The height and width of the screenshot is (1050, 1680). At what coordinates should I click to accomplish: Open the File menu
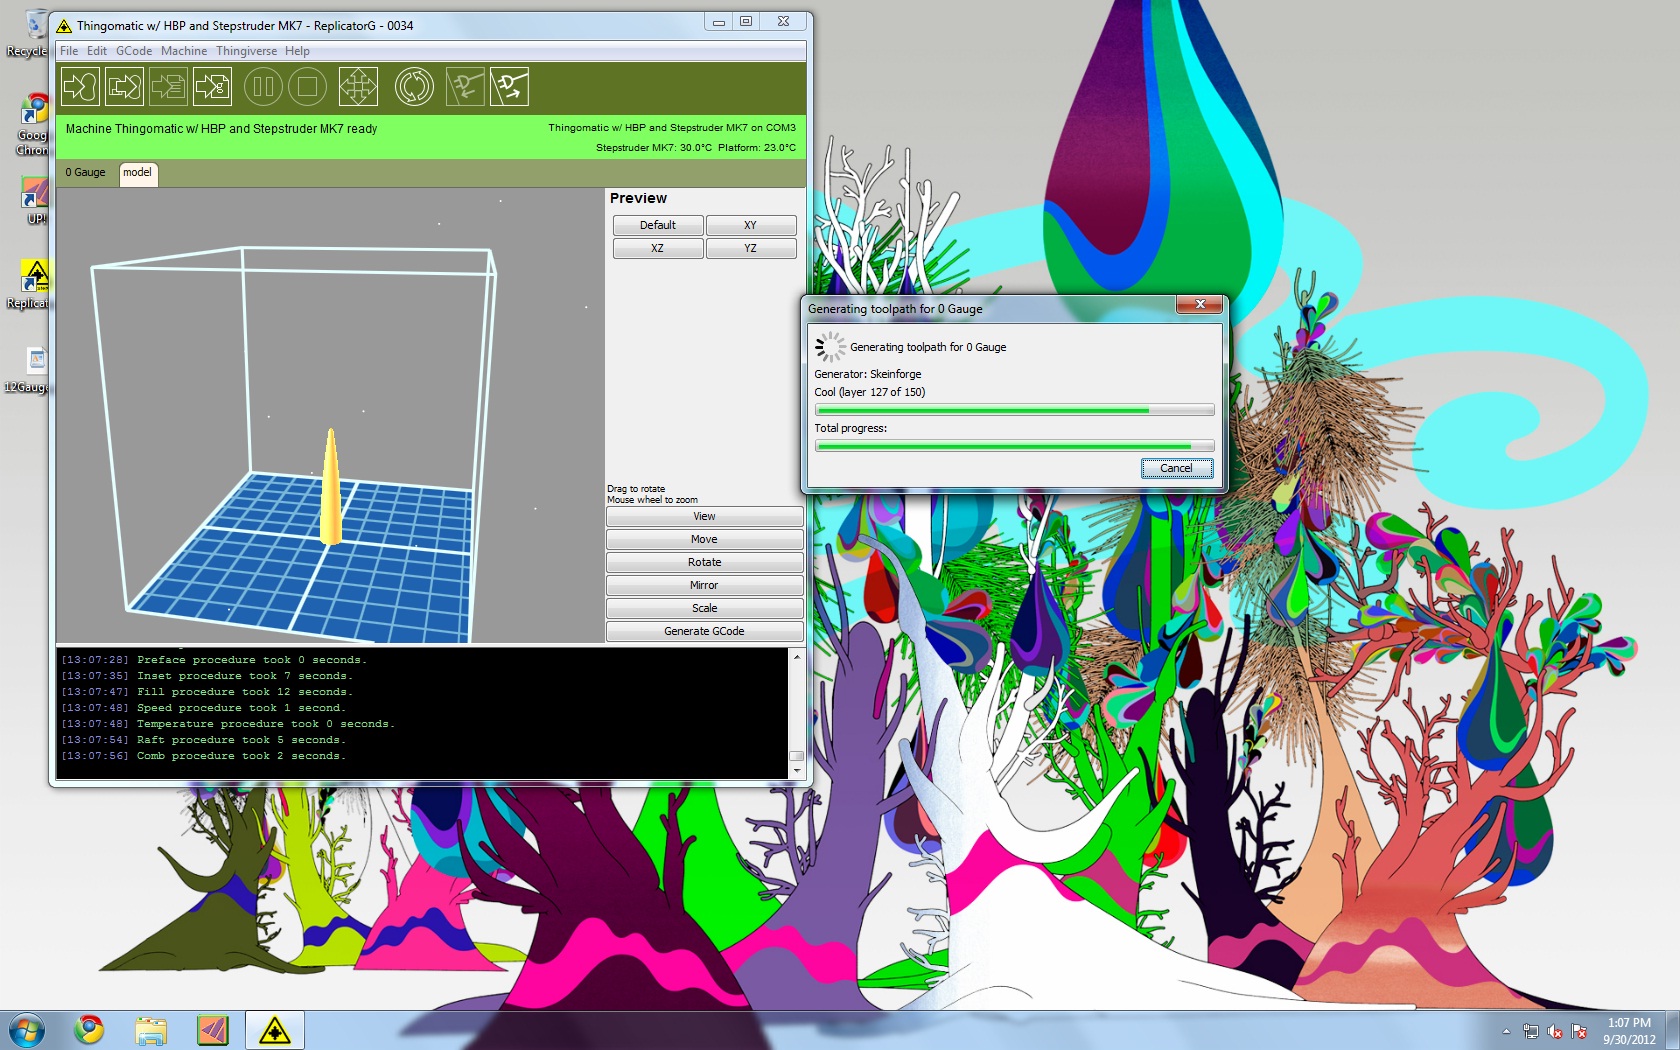pyautogui.click(x=69, y=51)
